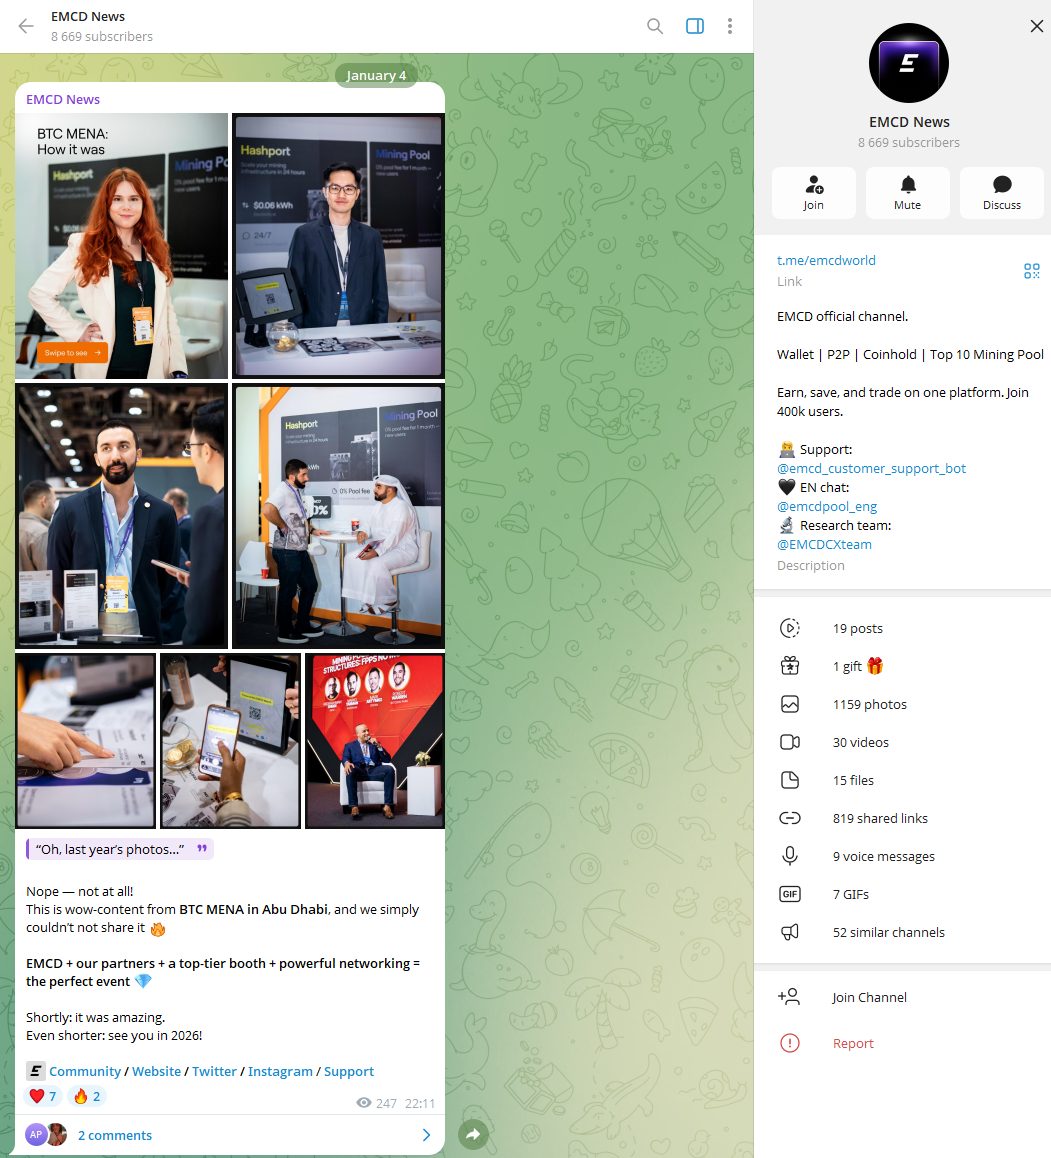Open the 9 voice messages row
Screen dimensions: 1051x1158
coord(903,857)
